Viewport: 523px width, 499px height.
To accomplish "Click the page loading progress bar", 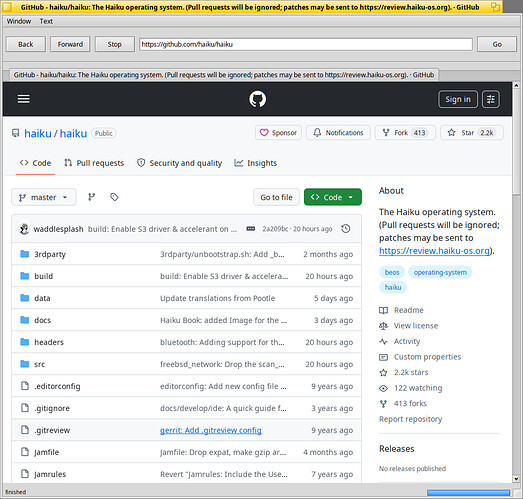I will 469,493.
